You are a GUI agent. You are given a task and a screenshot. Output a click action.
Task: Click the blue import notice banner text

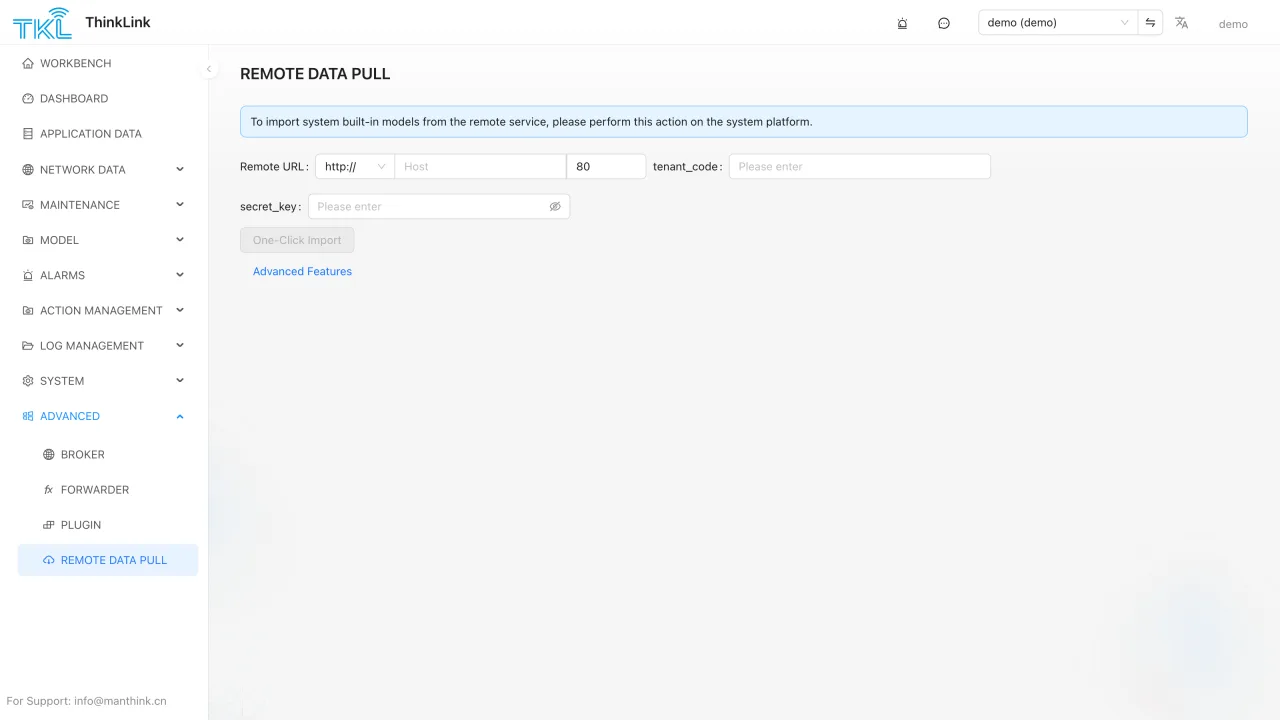531,122
